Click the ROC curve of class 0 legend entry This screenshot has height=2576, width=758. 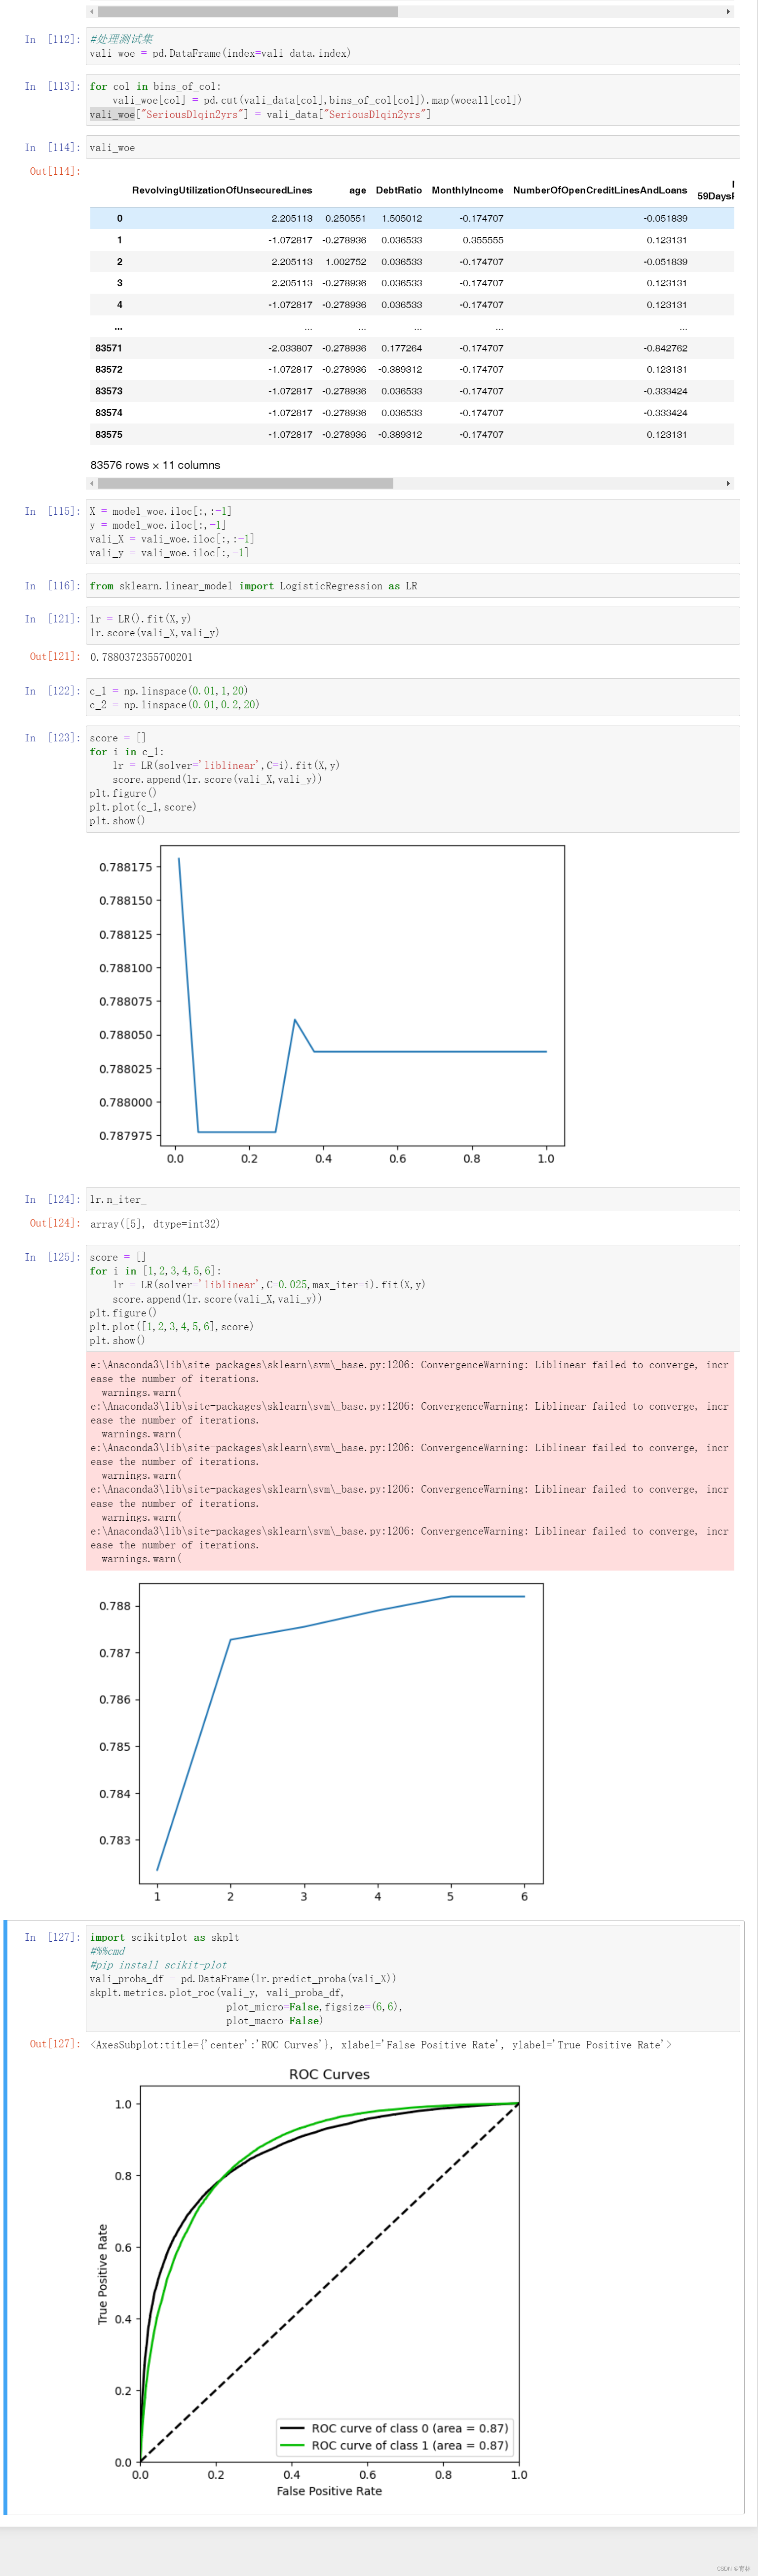click(395, 2428)
